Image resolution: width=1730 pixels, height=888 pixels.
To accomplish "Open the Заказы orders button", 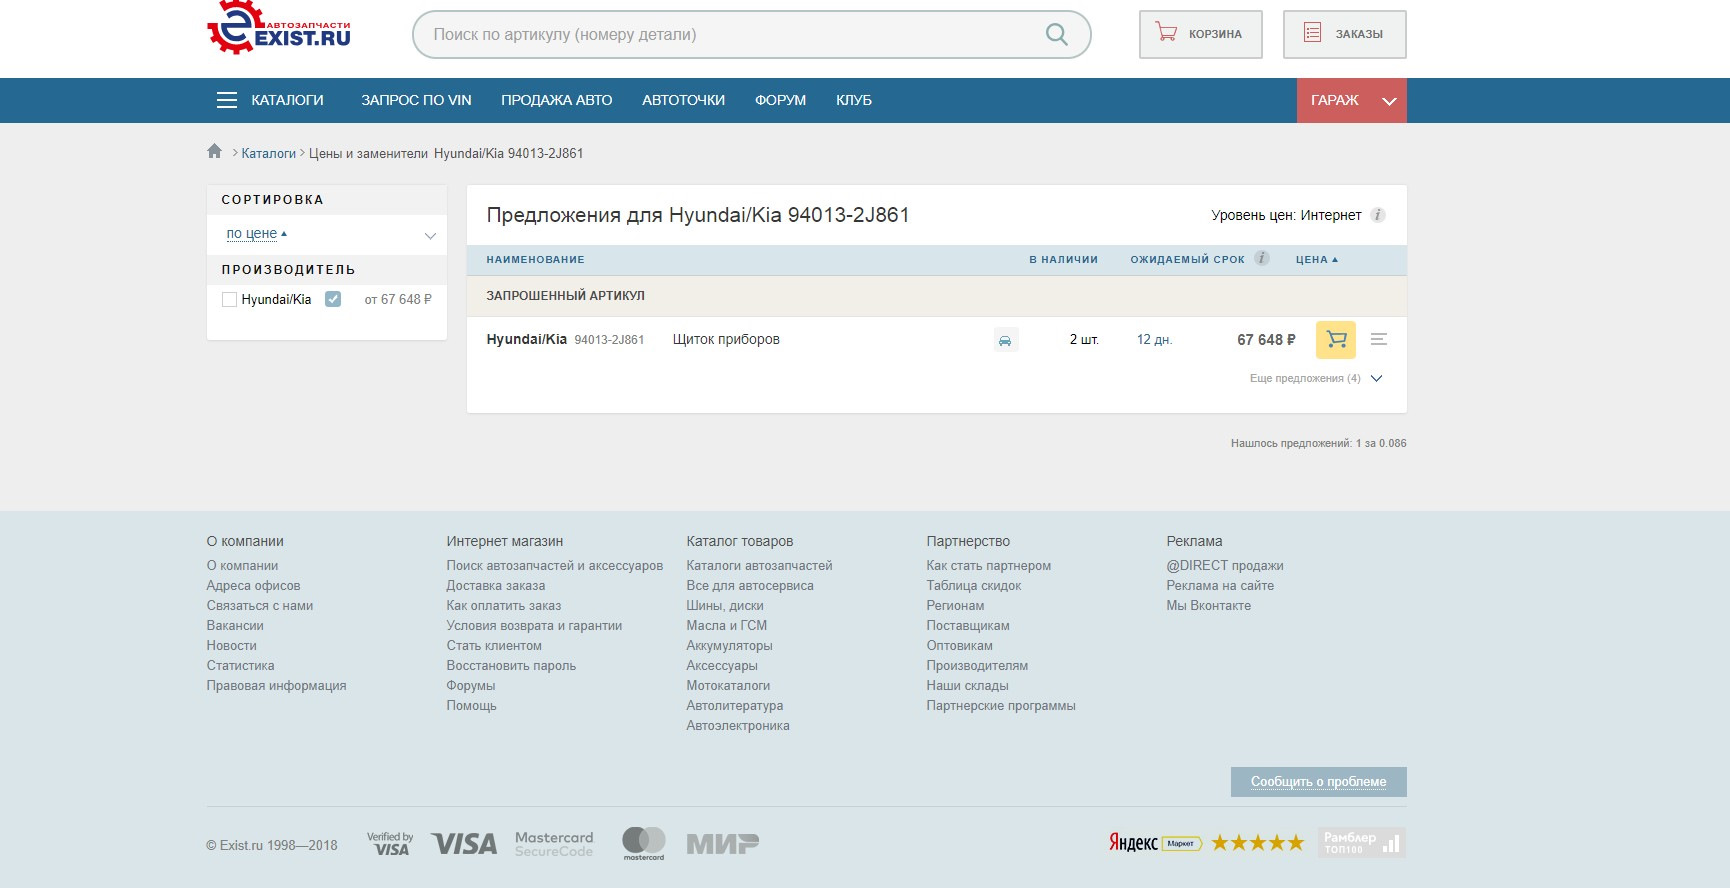I will 1345,34.
